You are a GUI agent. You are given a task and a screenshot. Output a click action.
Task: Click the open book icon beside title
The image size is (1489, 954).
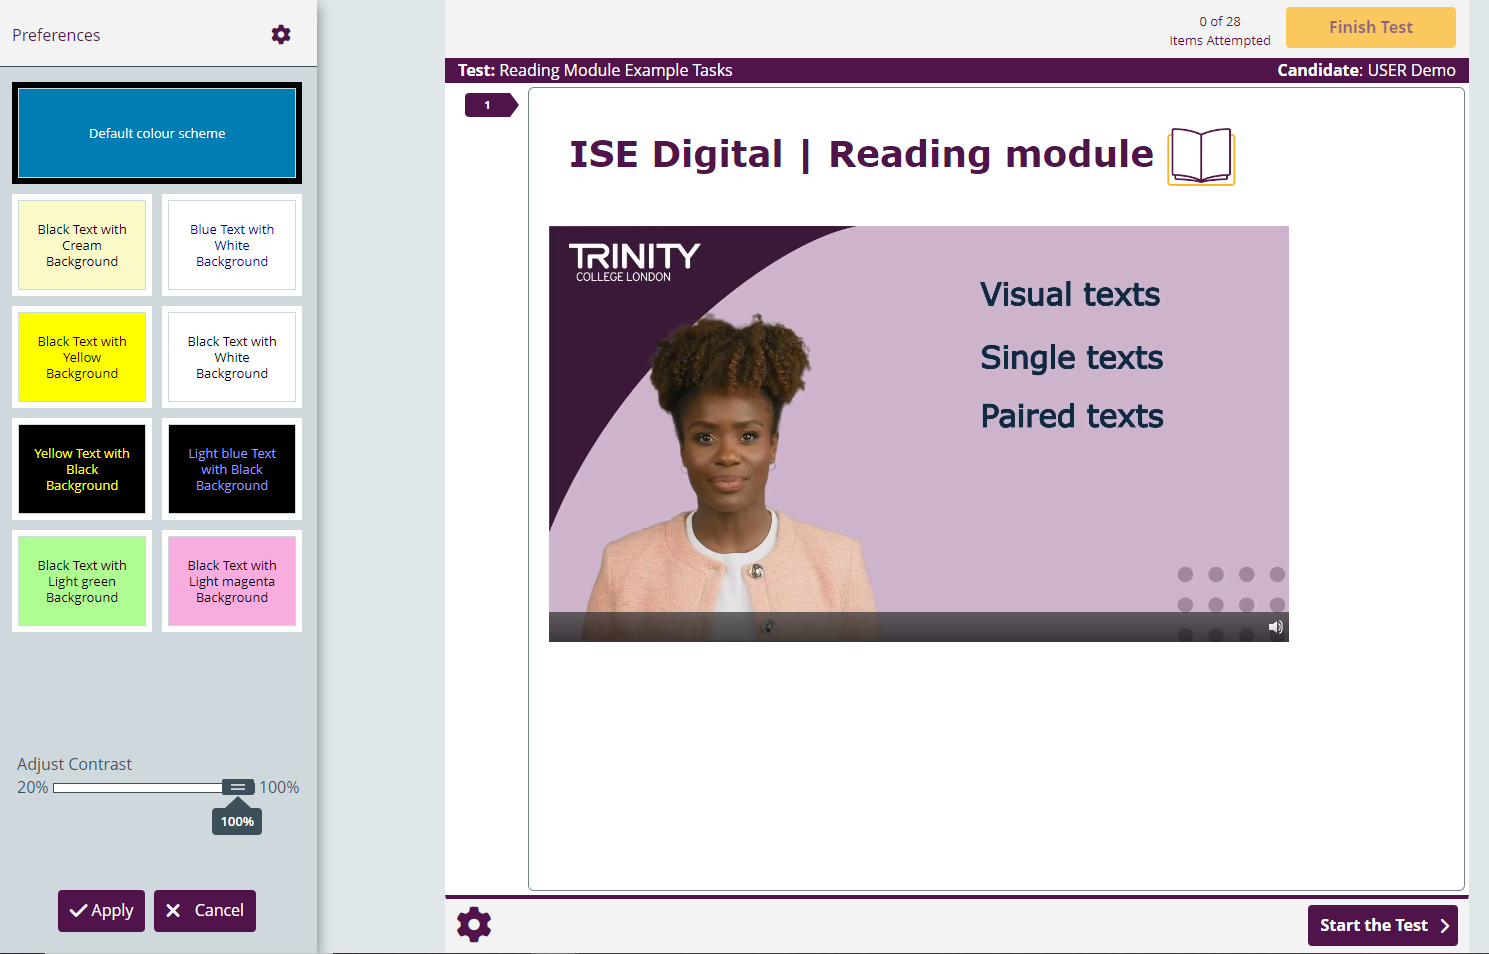pos(1201,156)
